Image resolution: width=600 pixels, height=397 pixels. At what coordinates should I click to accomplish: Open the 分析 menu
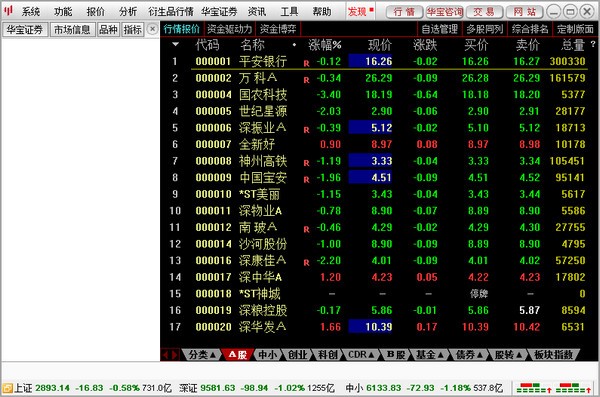point(127,11)
